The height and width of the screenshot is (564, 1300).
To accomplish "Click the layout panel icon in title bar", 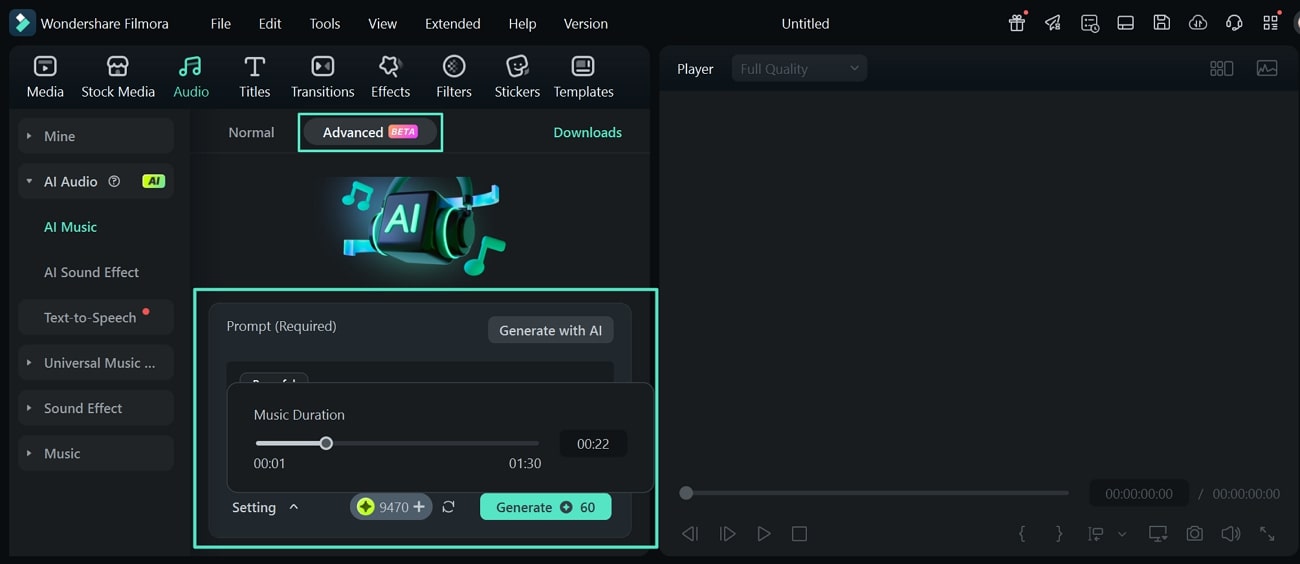I will point(1126,23).
